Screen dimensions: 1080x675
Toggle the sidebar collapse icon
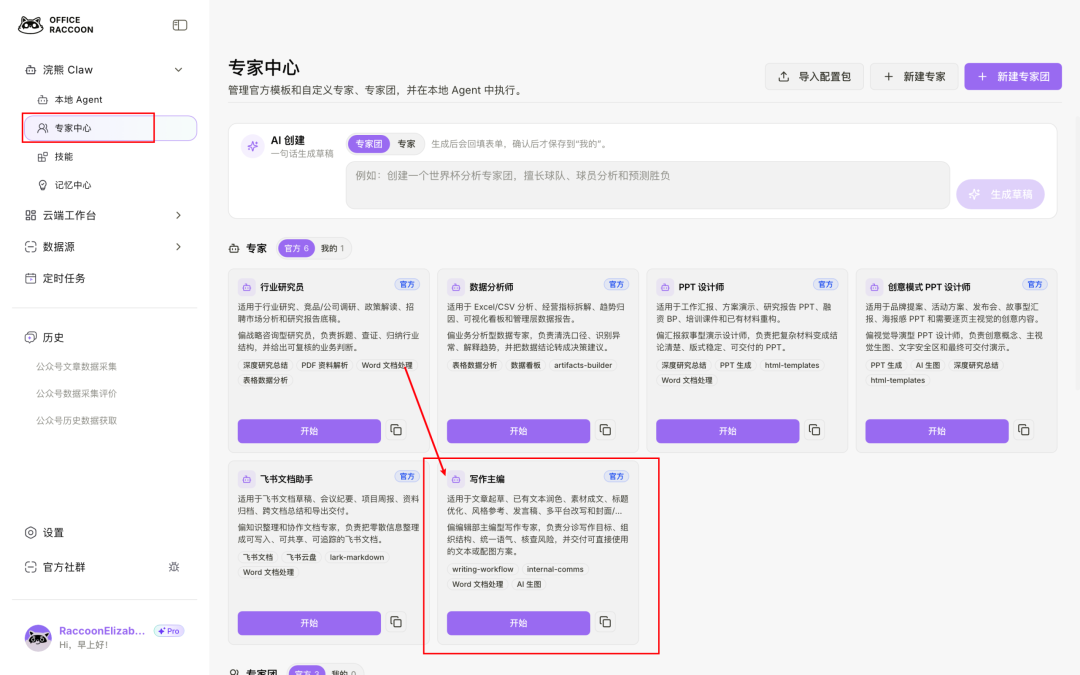click(x=180, y=25)
